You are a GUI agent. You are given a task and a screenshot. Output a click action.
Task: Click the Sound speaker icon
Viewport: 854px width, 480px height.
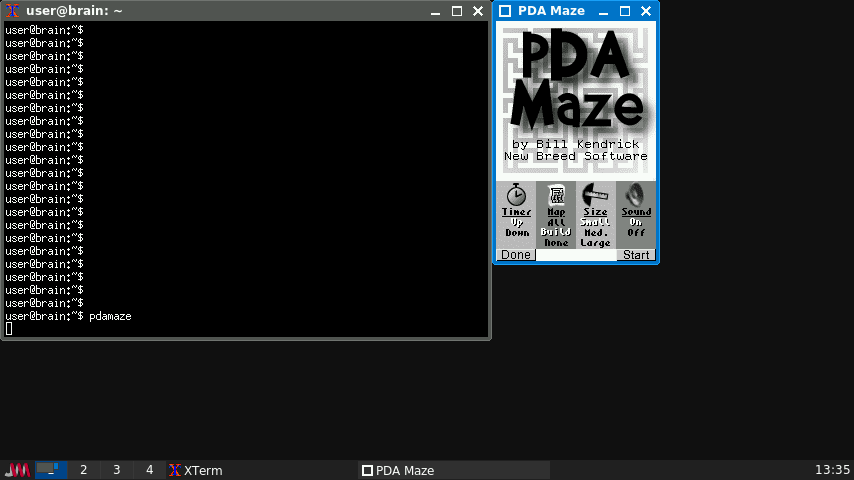(x=635, y=194)
